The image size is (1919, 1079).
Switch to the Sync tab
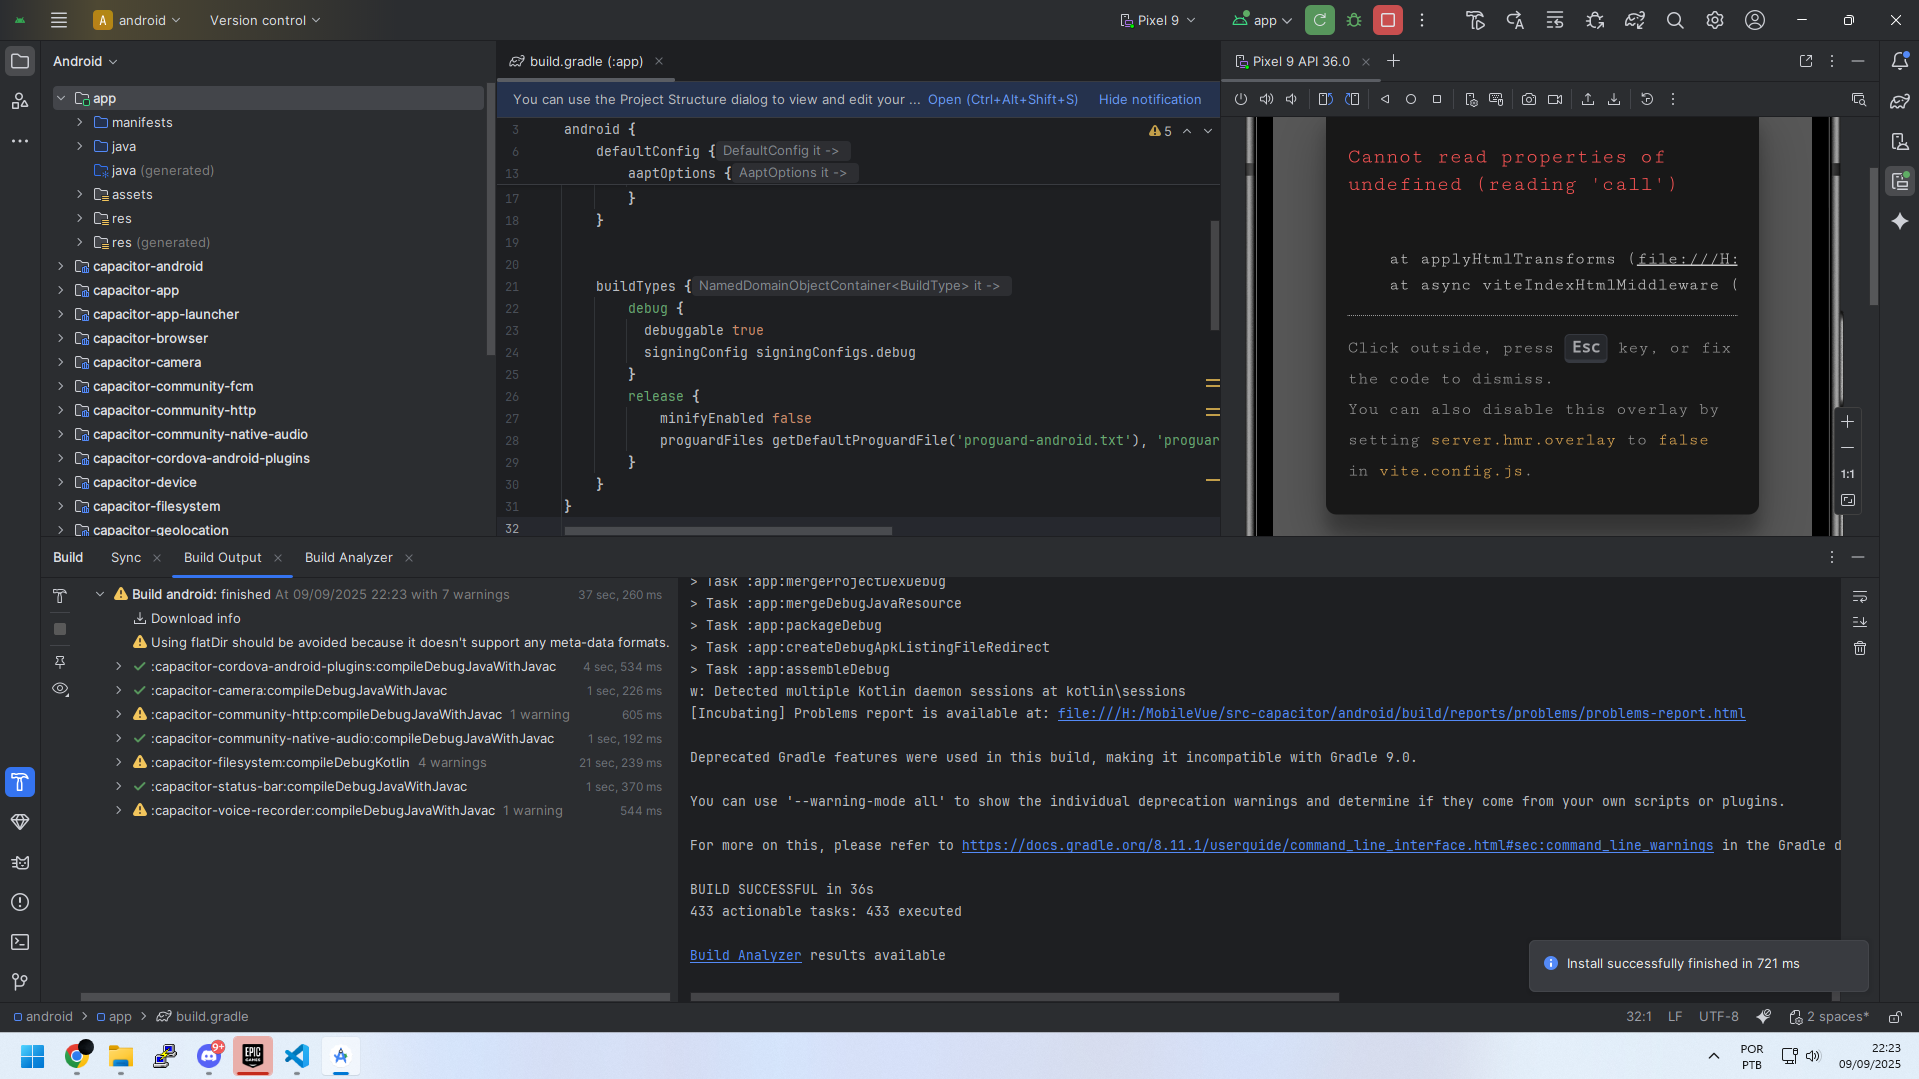[x=126, y=557]
